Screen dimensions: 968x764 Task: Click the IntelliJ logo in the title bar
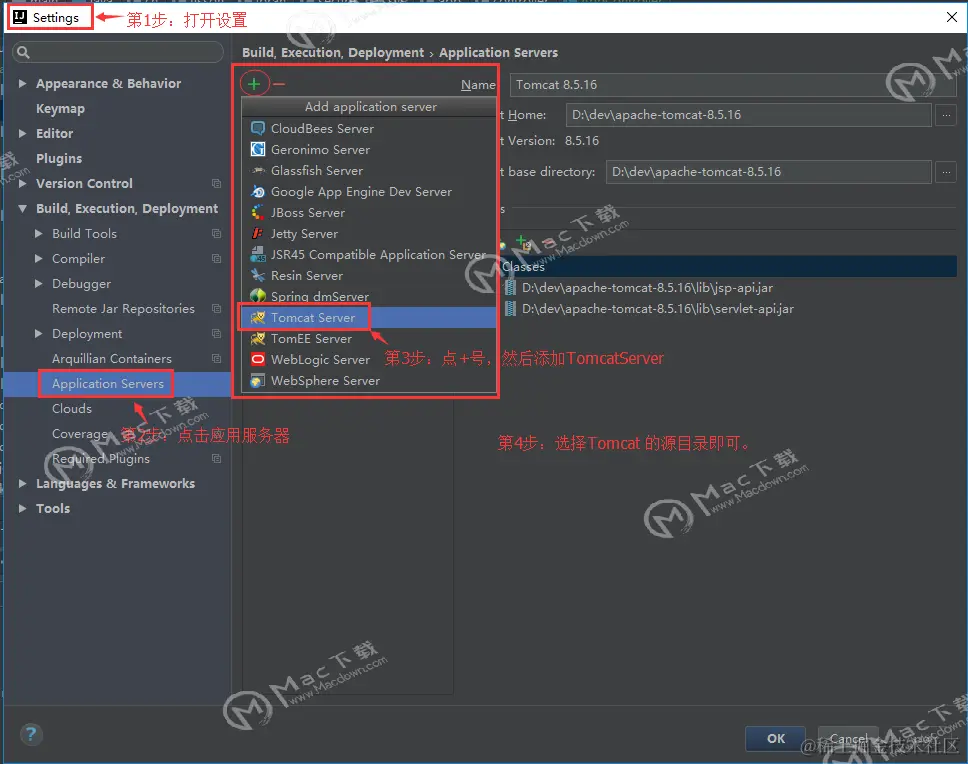[x=20, y=17]
